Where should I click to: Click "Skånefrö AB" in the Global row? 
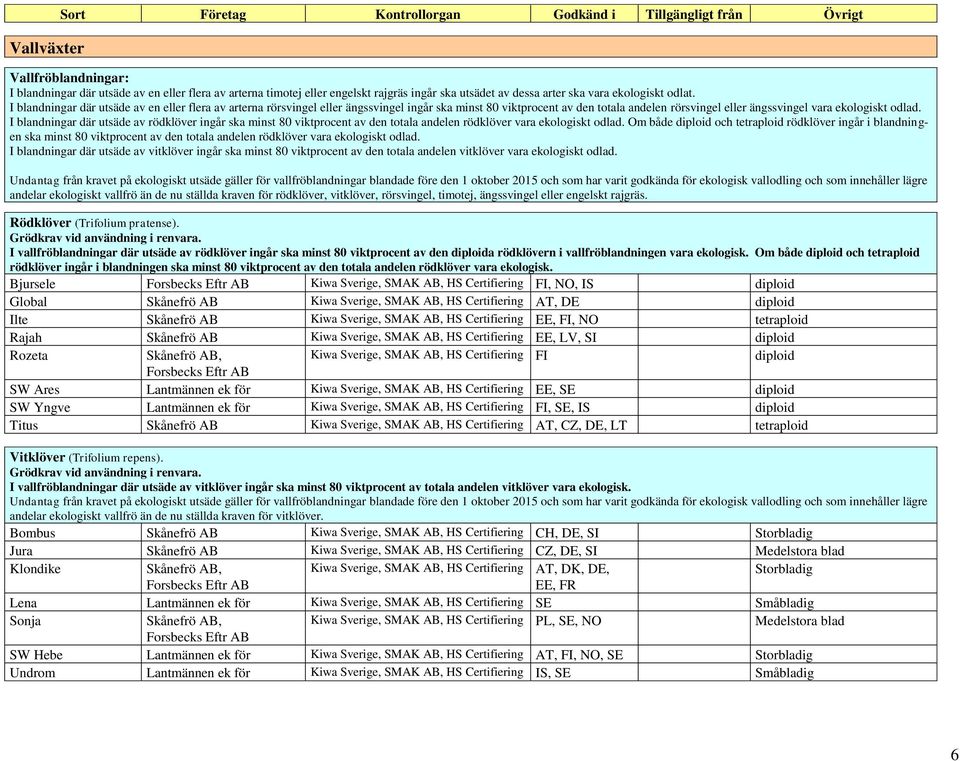(x=182, y=302)
